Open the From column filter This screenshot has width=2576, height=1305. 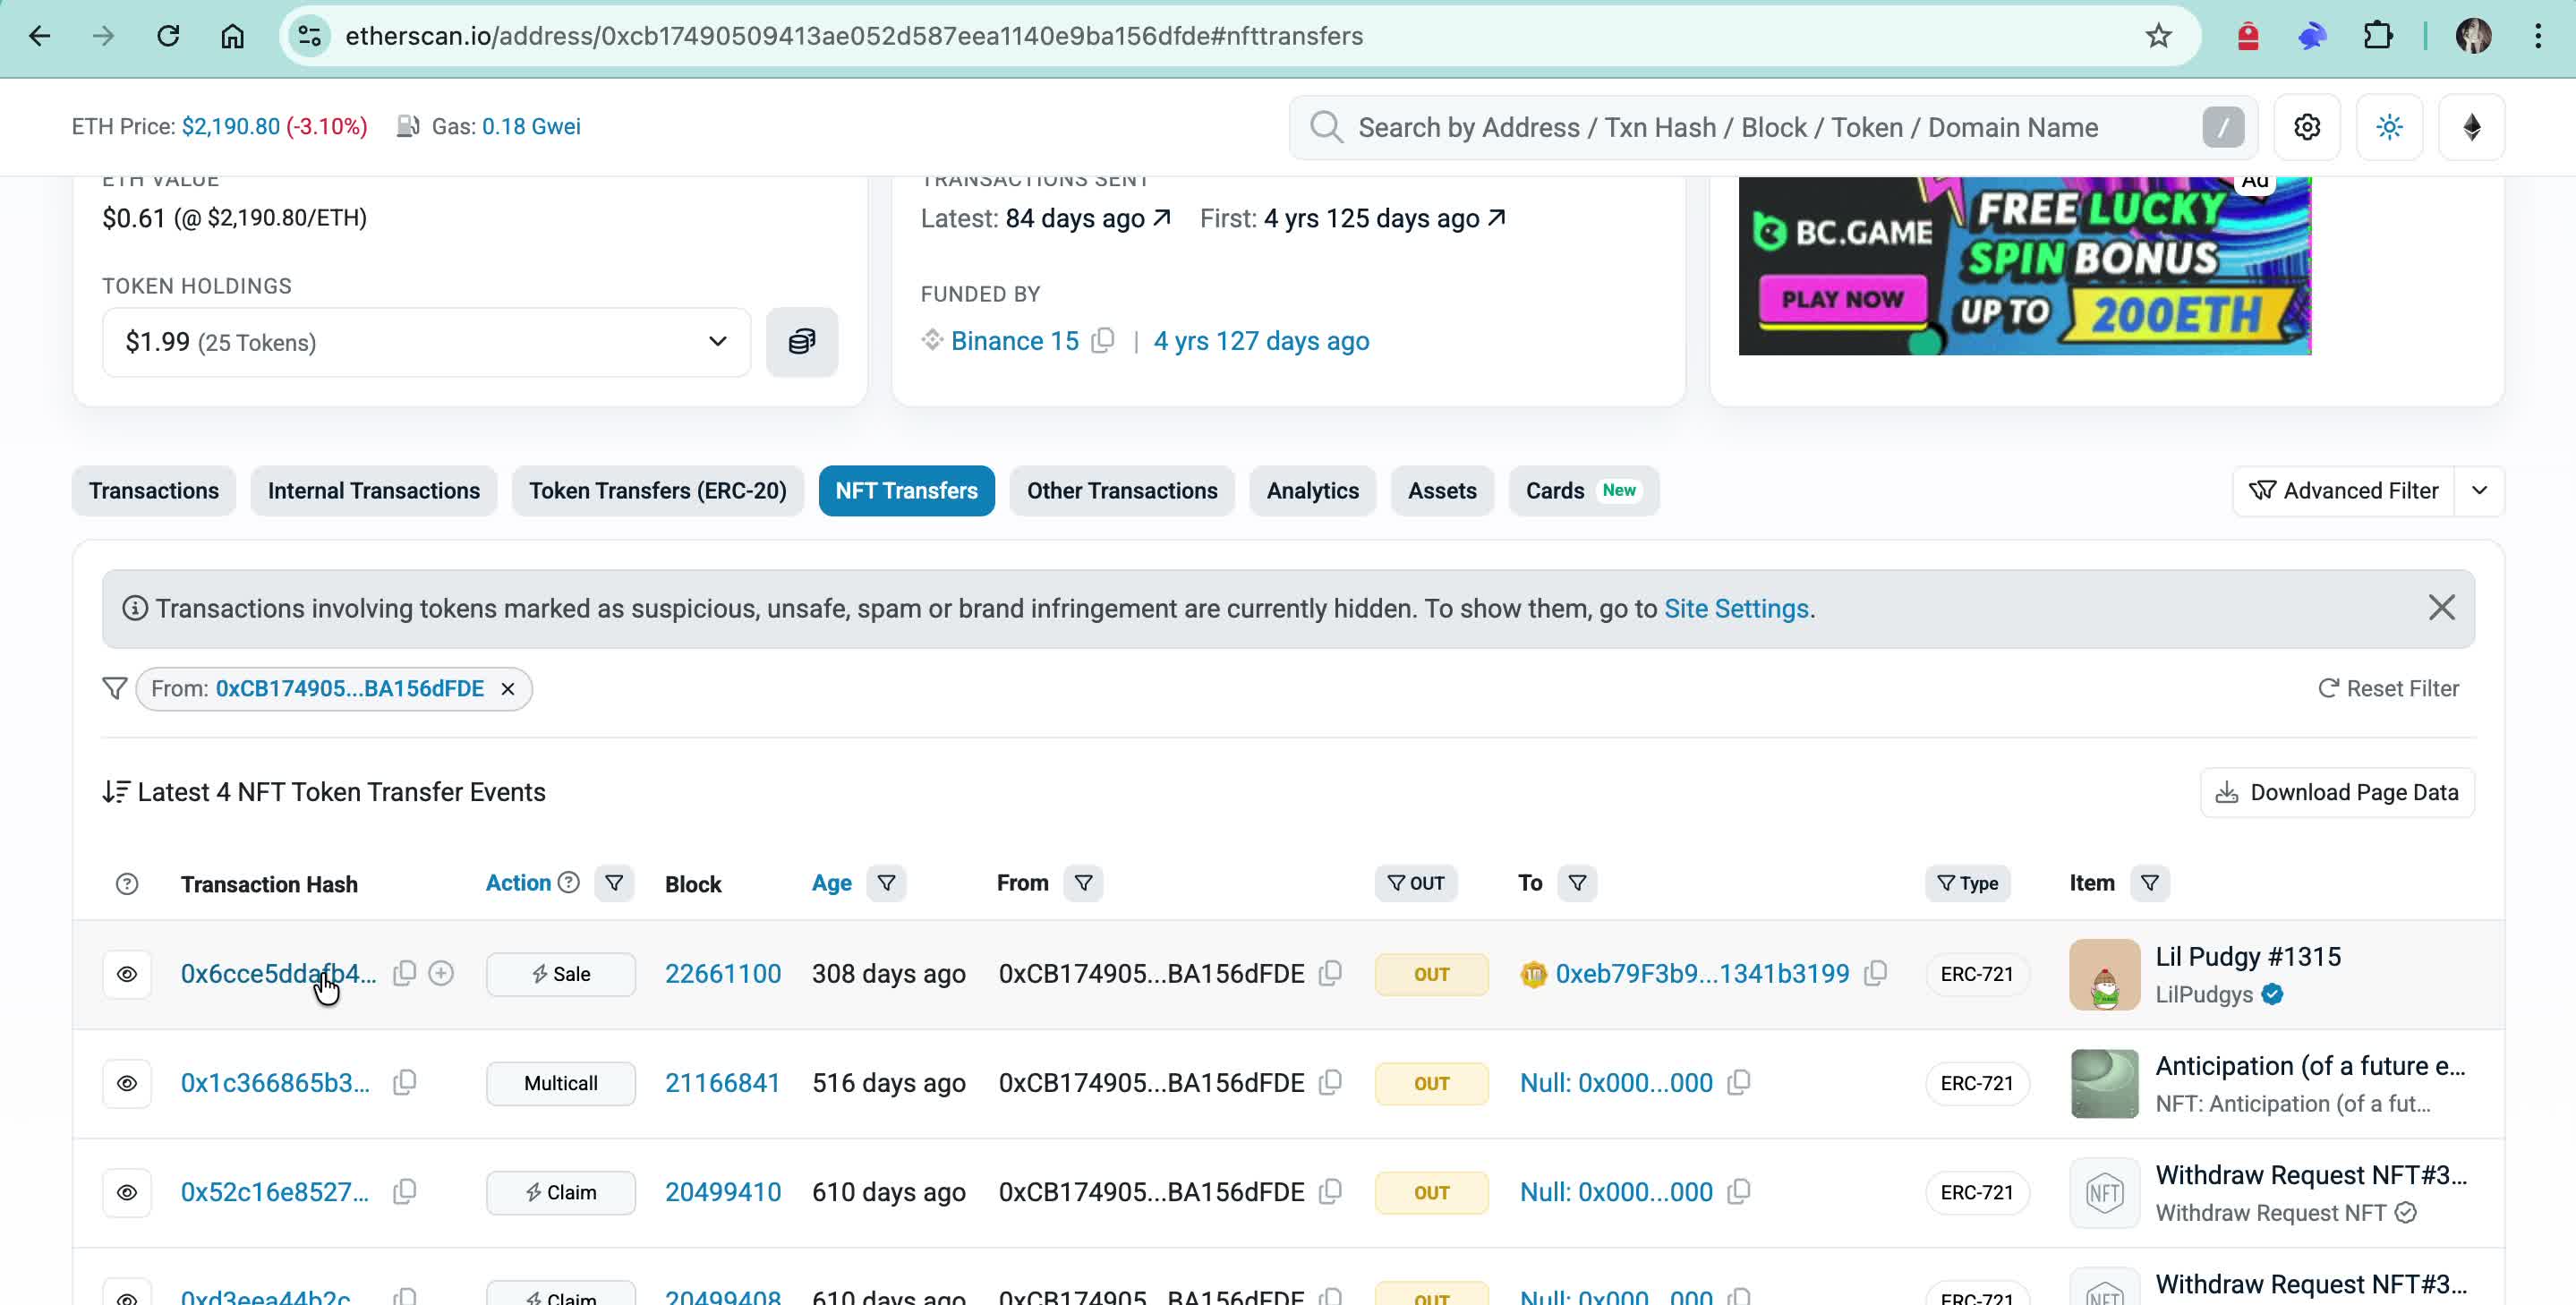coord(1083,883)
